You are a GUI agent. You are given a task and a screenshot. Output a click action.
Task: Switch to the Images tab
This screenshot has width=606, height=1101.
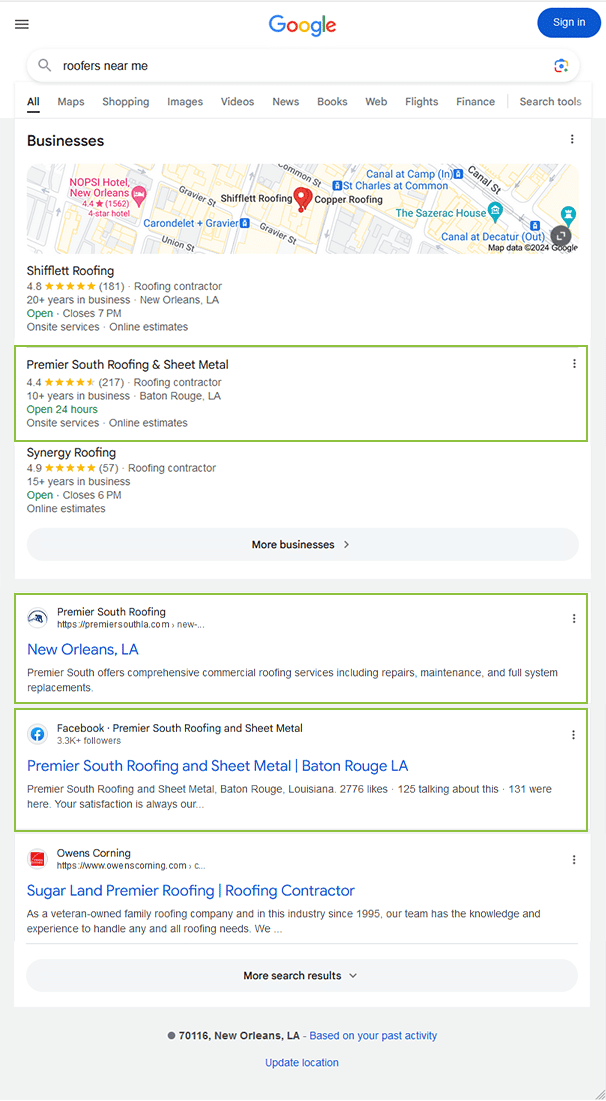pyautogui.click(x=185, y=102)
